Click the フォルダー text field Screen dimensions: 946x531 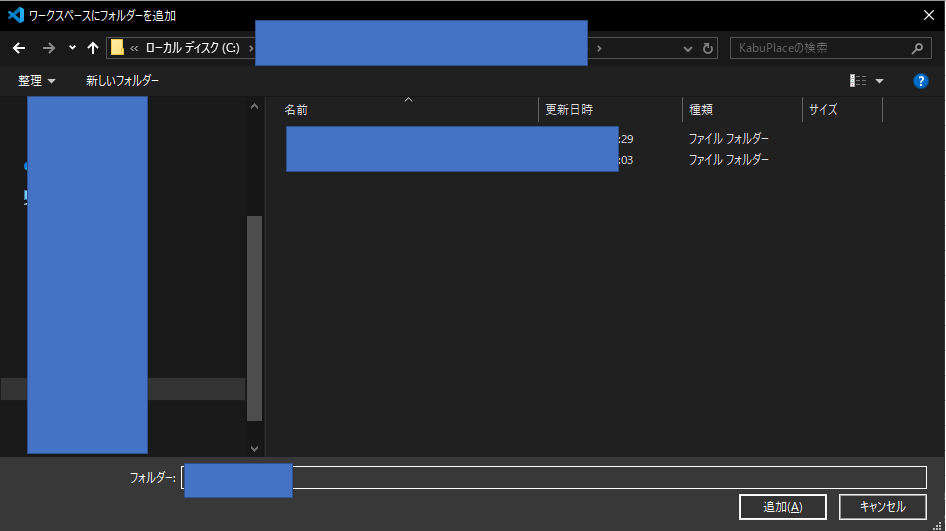pyautogui.click(x=554, y=477)
